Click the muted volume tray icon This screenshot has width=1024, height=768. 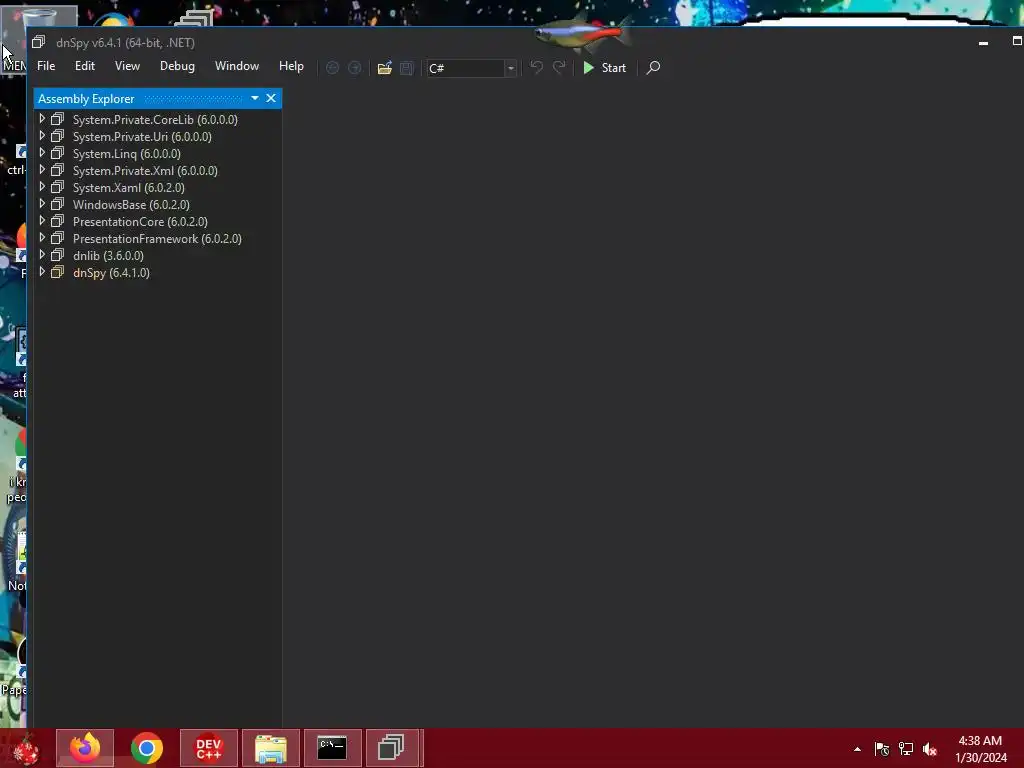930,749
